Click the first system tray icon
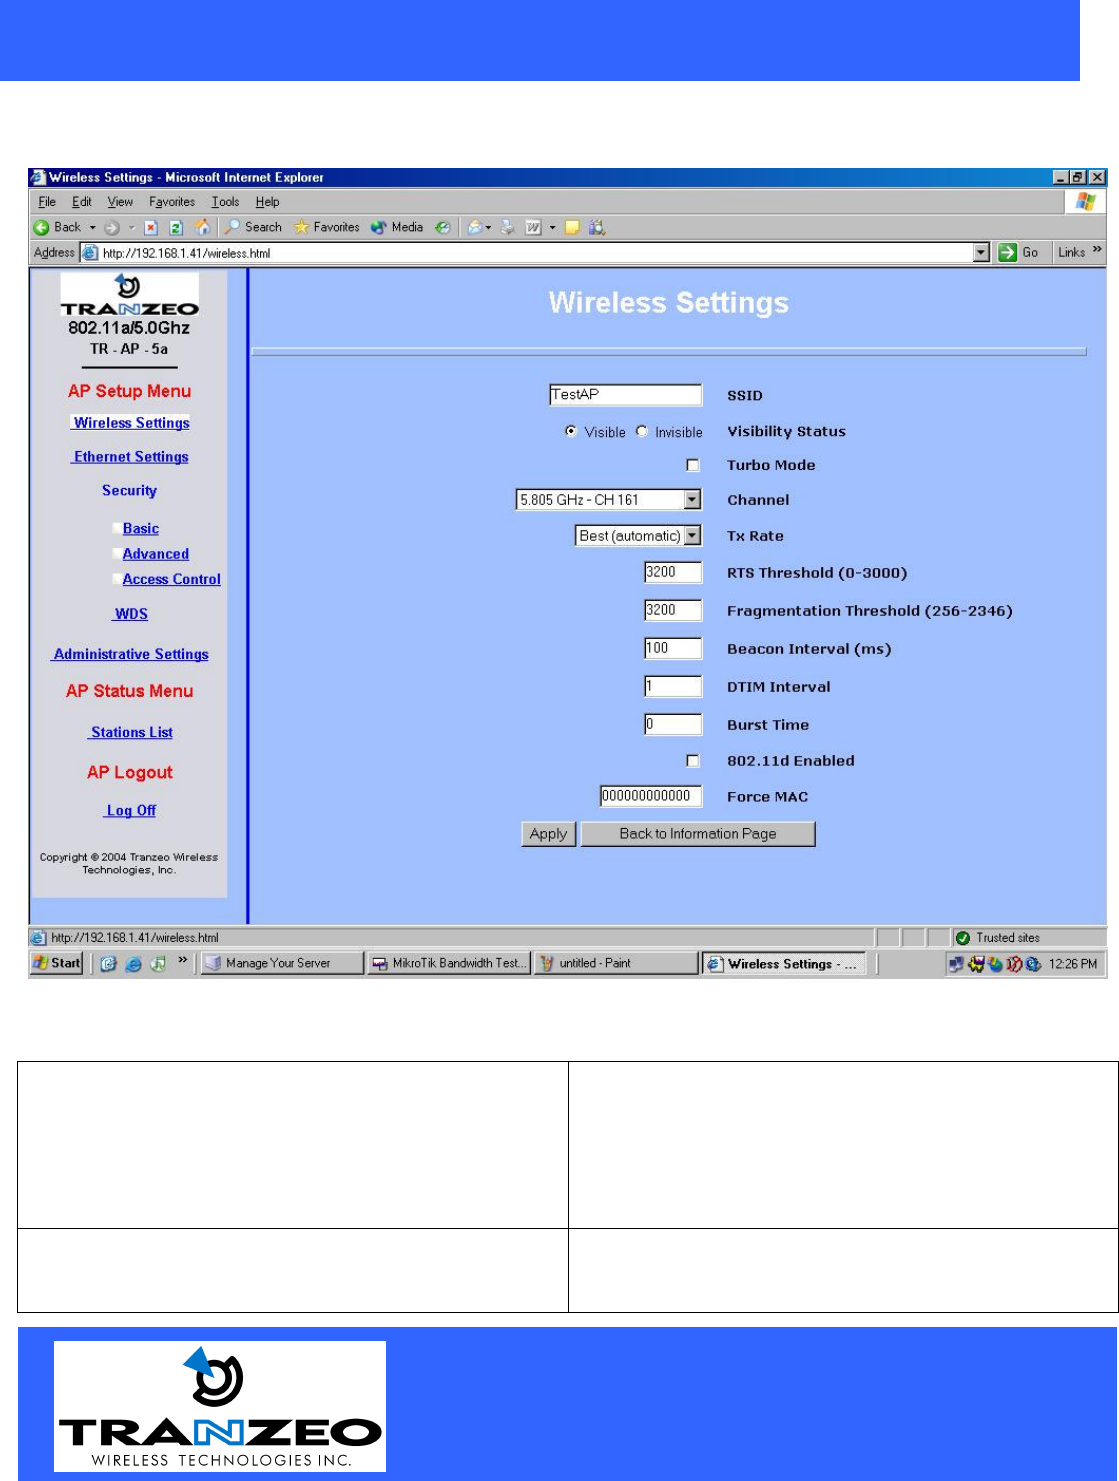 point(957,964)
